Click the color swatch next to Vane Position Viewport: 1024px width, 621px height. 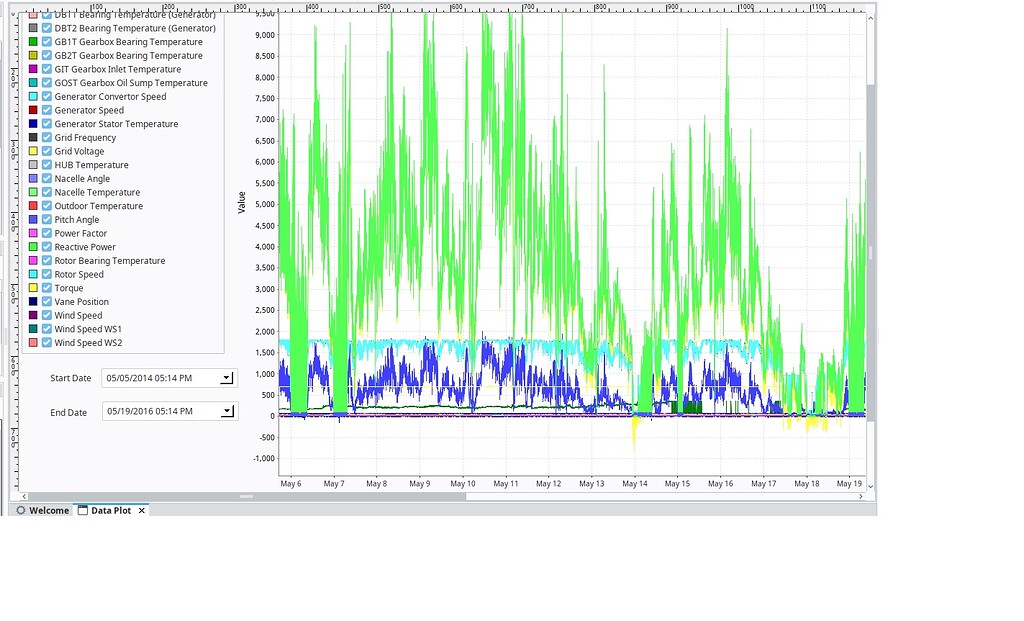[33, 301]
